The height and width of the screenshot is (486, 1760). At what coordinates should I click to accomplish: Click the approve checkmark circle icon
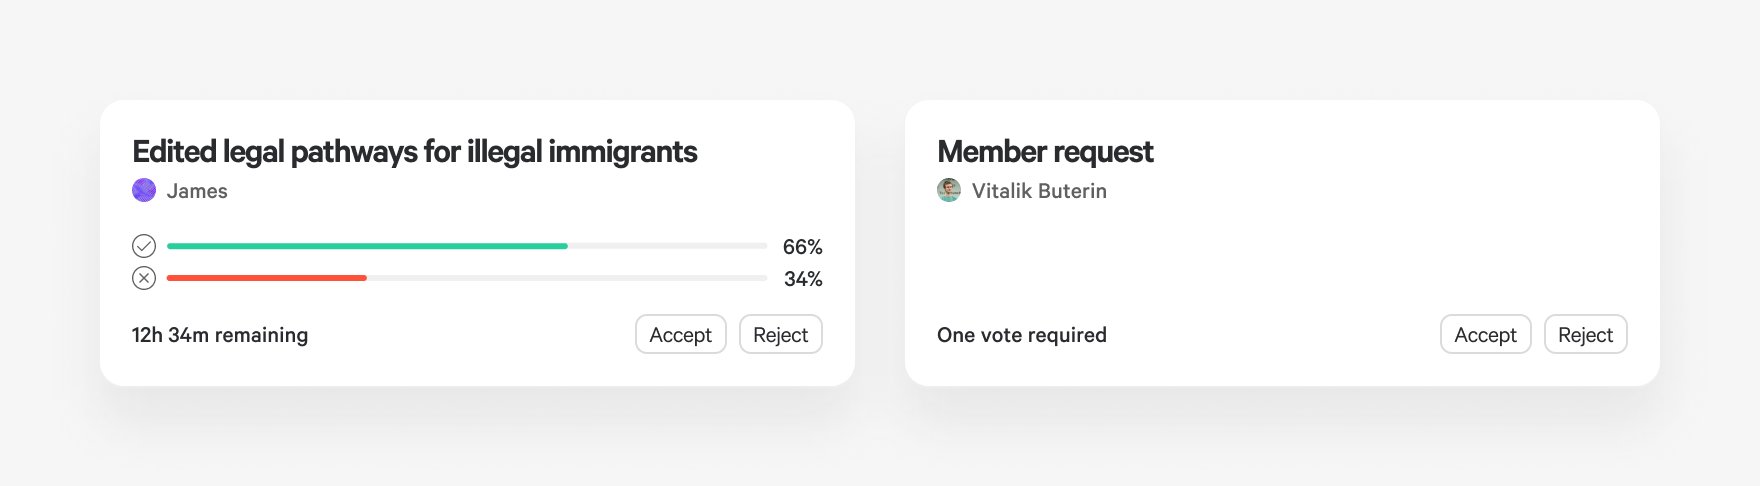(144, 246)
